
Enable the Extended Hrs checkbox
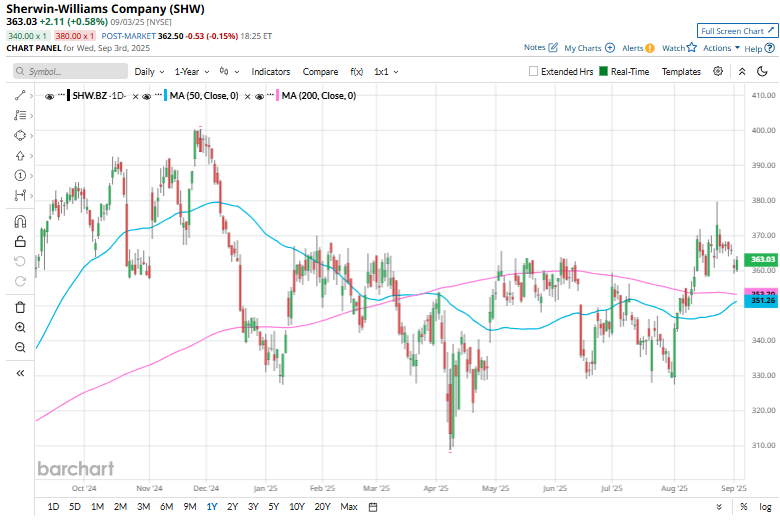(533, 71)
